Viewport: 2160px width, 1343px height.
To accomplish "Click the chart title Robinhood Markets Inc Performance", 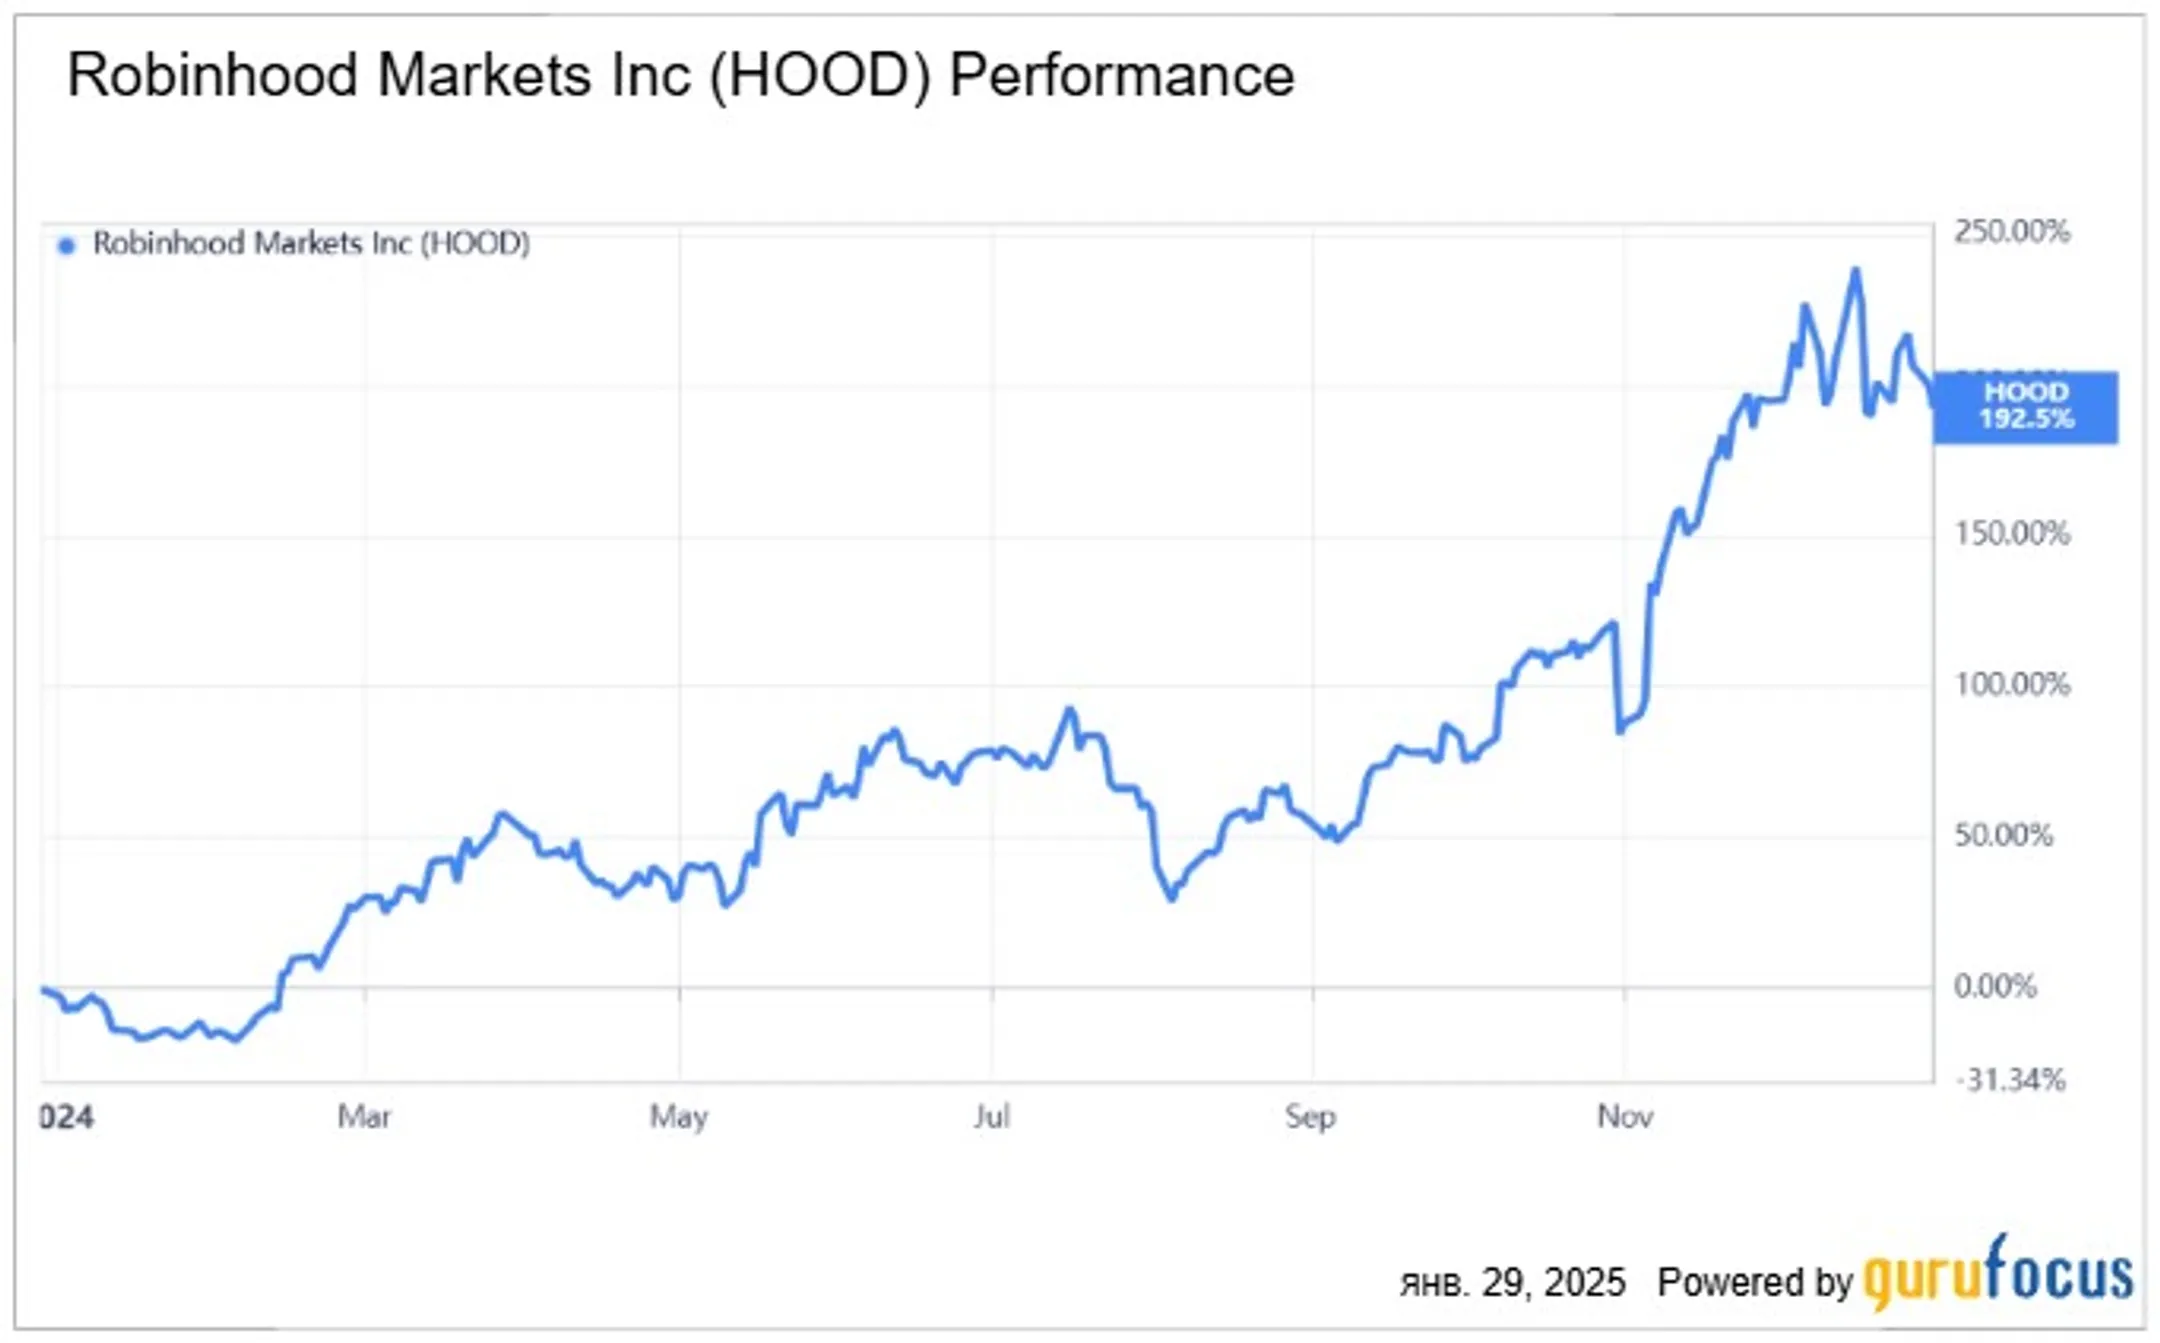I will 680,75.
